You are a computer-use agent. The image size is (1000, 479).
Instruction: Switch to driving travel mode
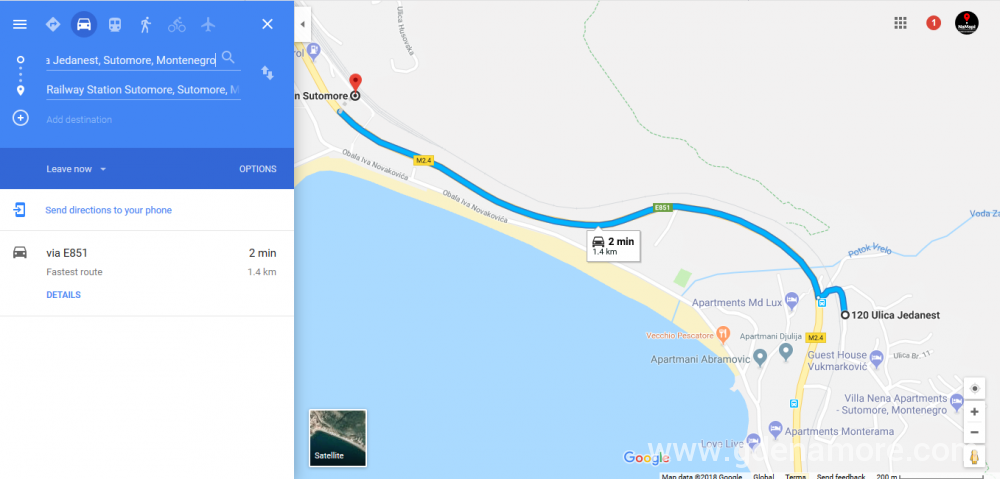(x=84, y=24)
